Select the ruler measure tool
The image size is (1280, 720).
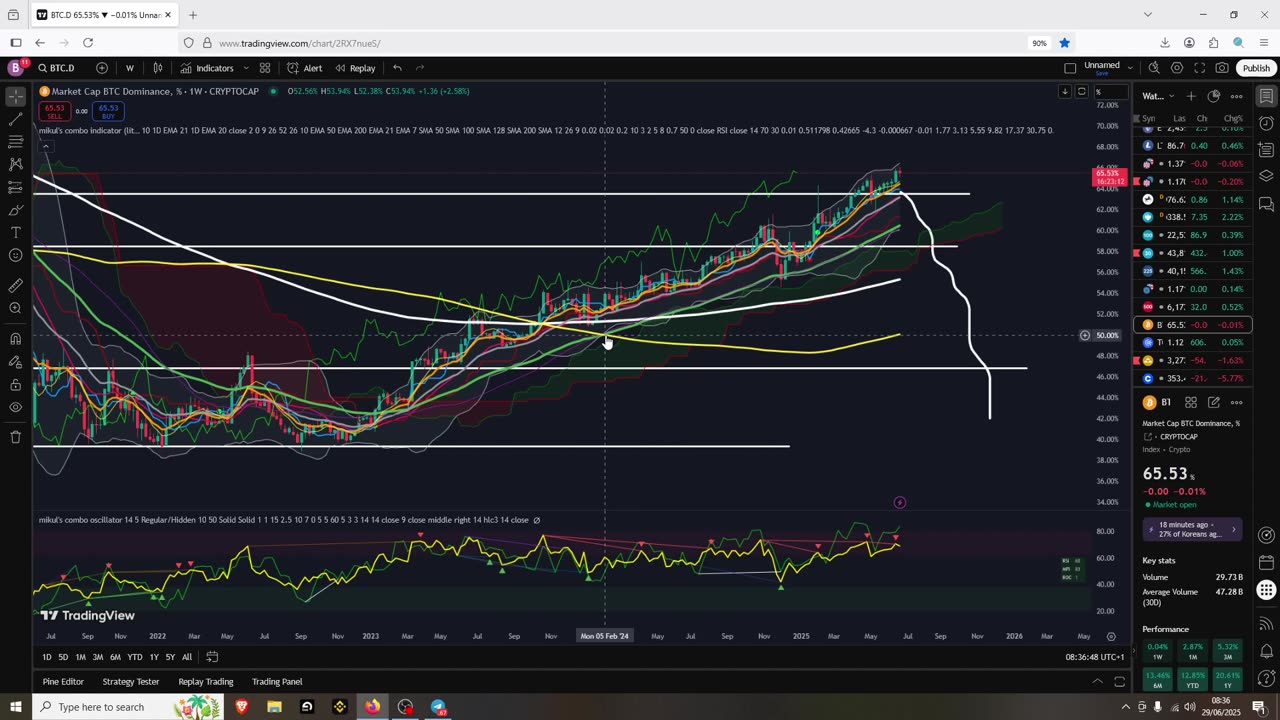click(15, 285)
